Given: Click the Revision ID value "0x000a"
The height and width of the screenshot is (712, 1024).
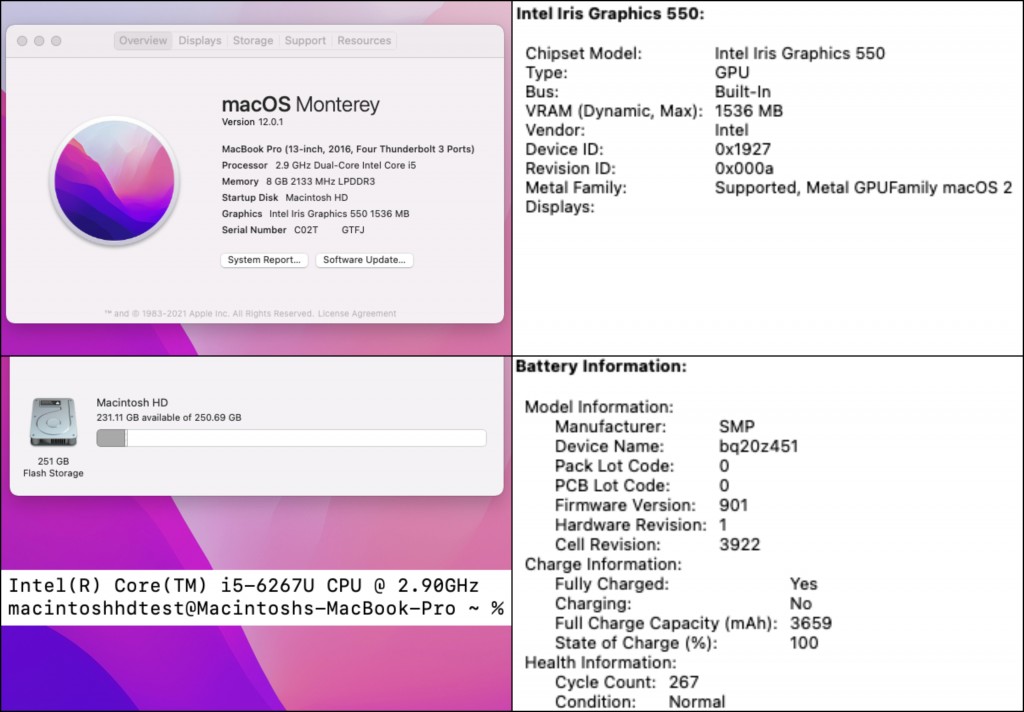Looking at the screenshot, I should (744, 169).
